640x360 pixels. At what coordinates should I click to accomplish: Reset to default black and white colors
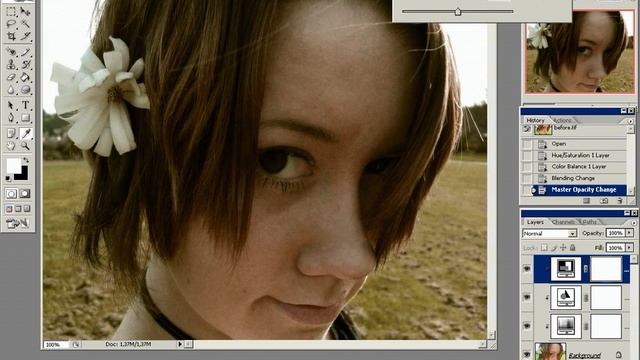click(x=9, y=178)
